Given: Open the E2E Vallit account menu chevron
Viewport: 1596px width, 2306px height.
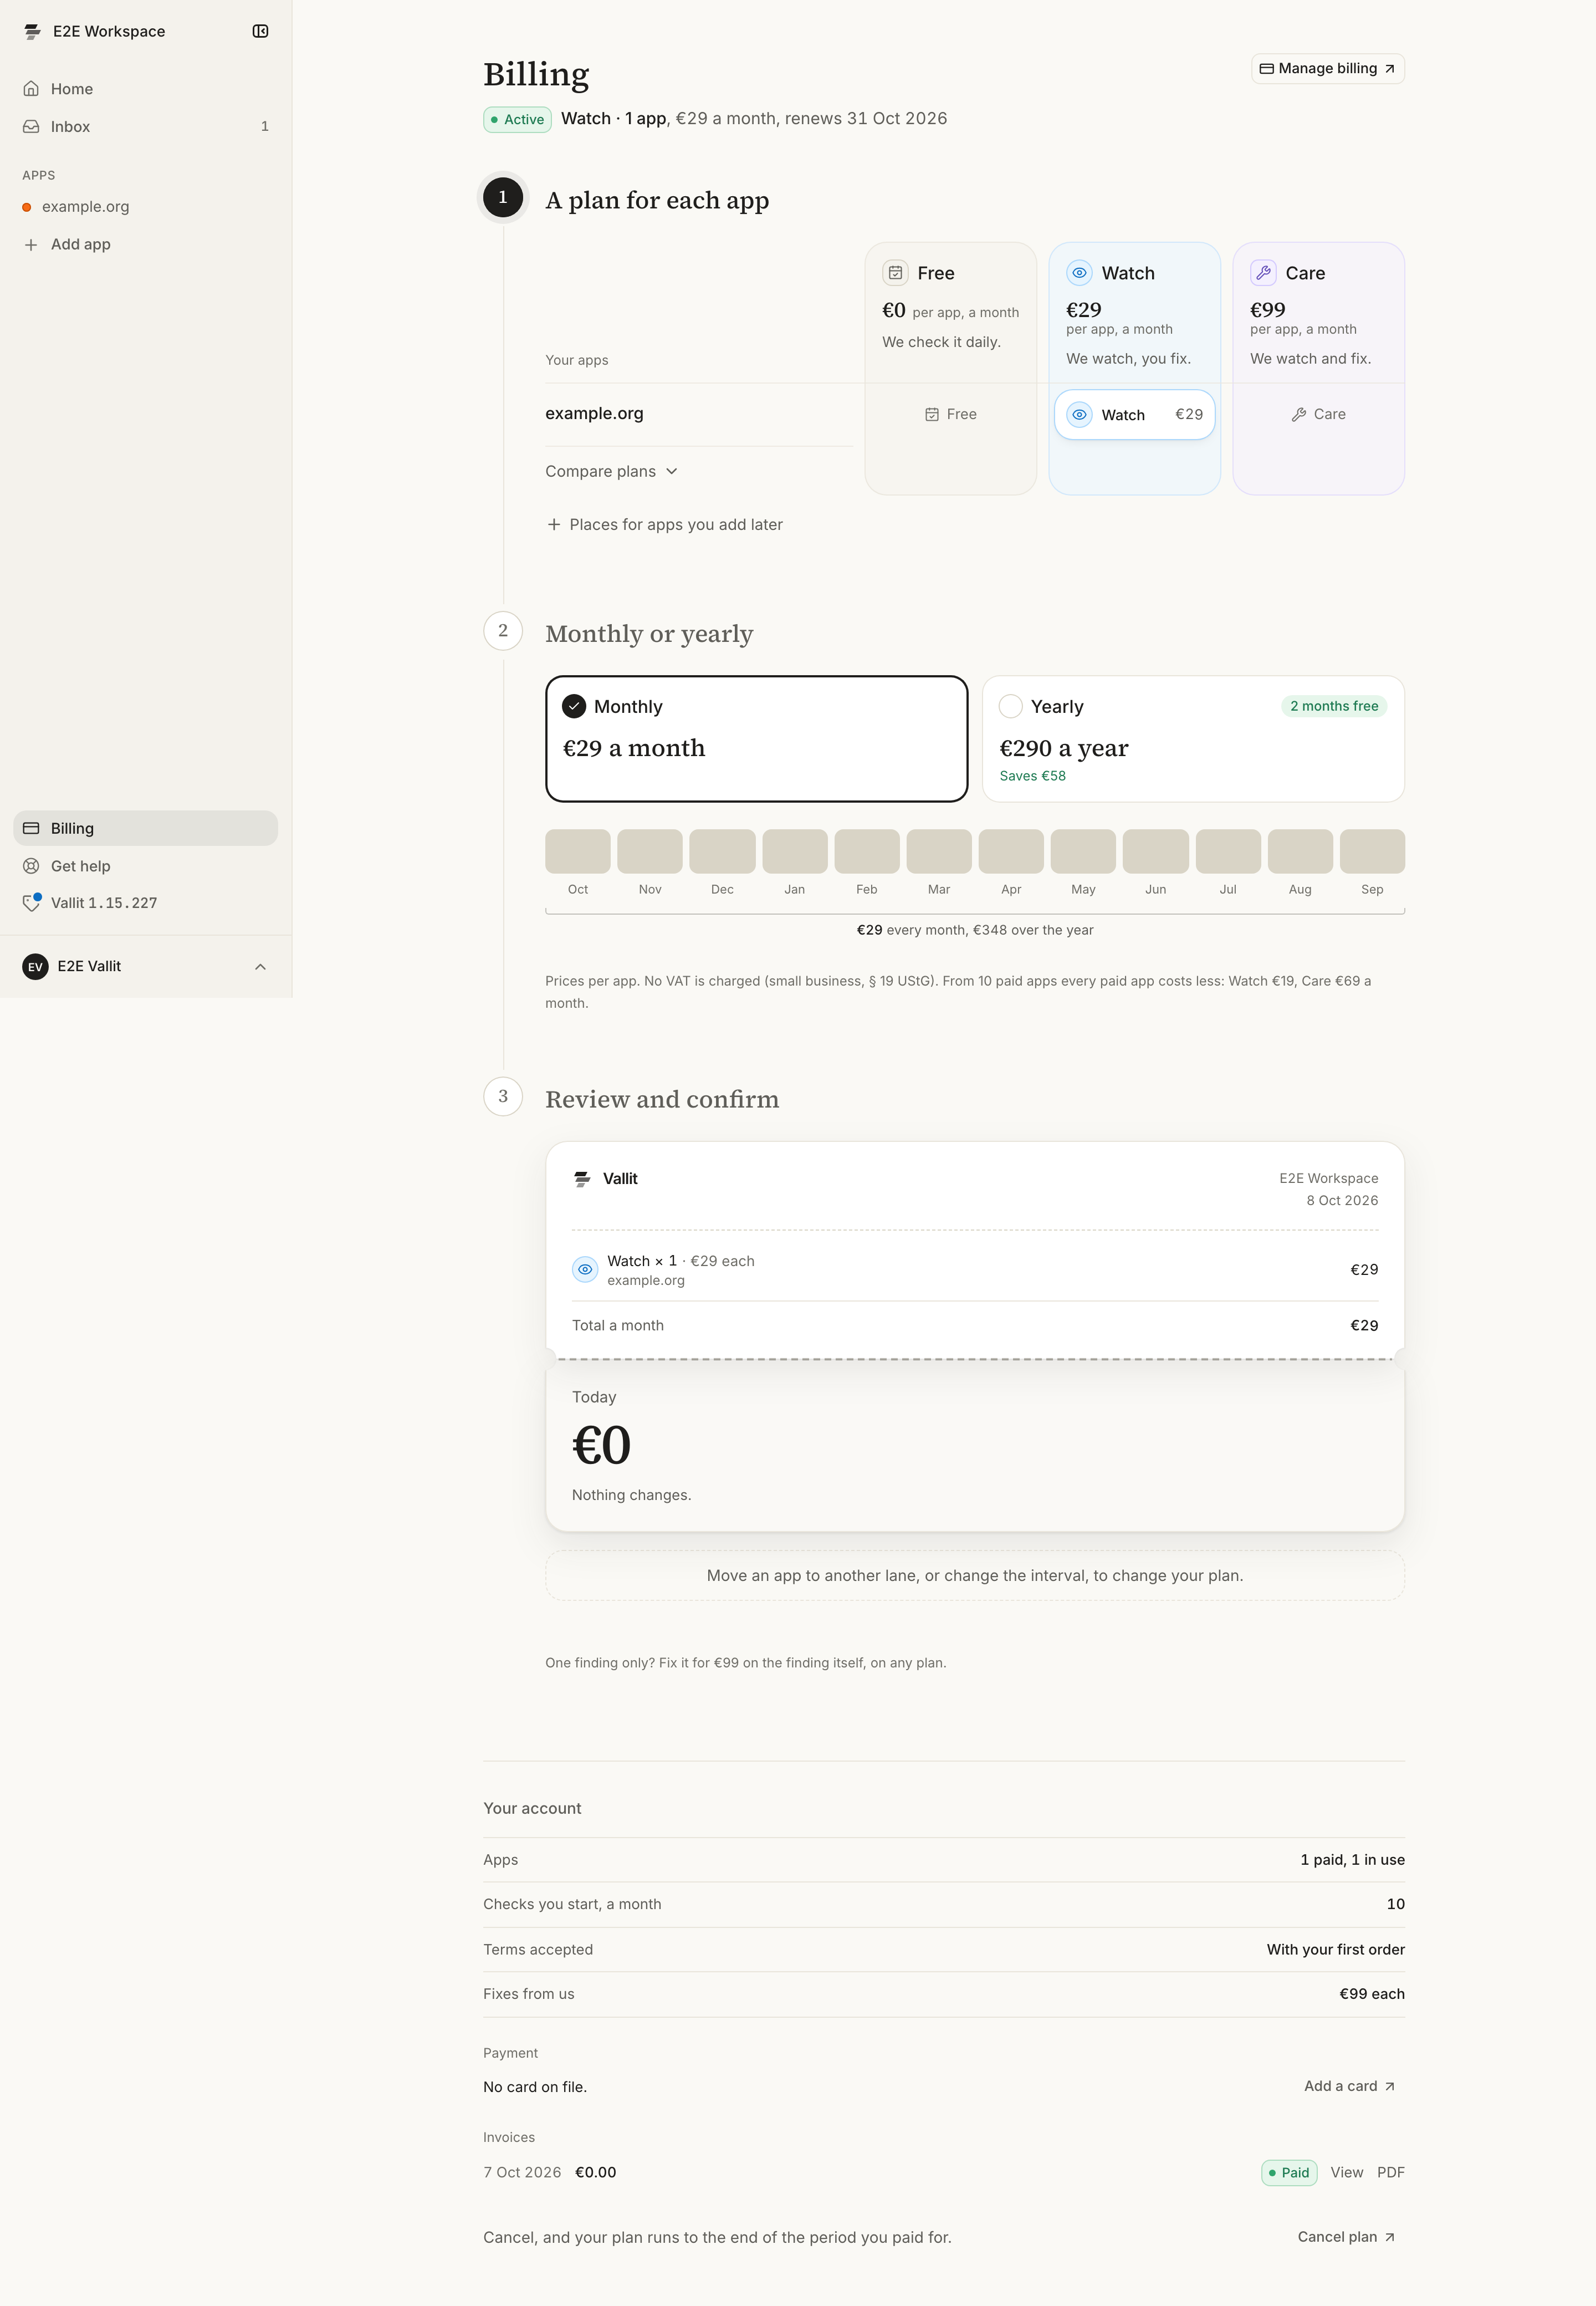Looking at the screenshot, I should [x=260, y=967].
